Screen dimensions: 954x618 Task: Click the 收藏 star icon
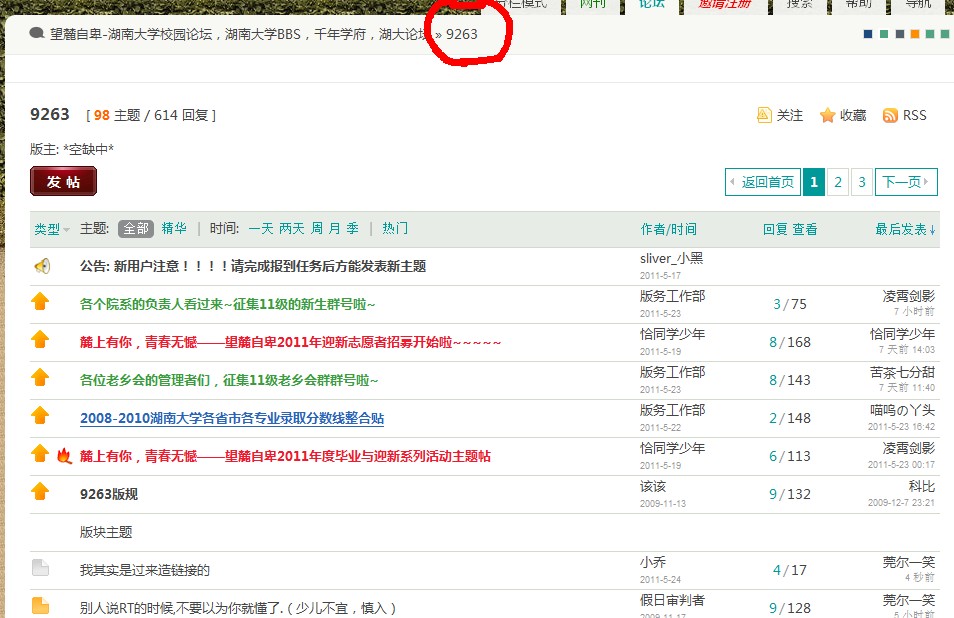tap(827, 116)
